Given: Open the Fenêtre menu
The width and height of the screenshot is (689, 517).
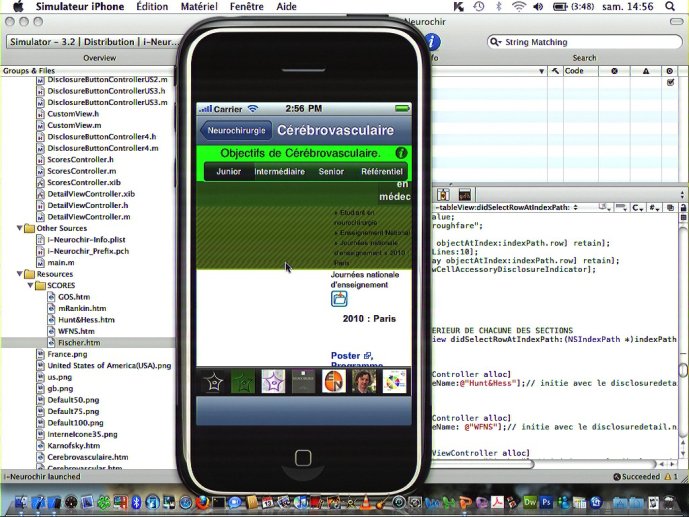Looking at the screenshot, I should 247,7.
